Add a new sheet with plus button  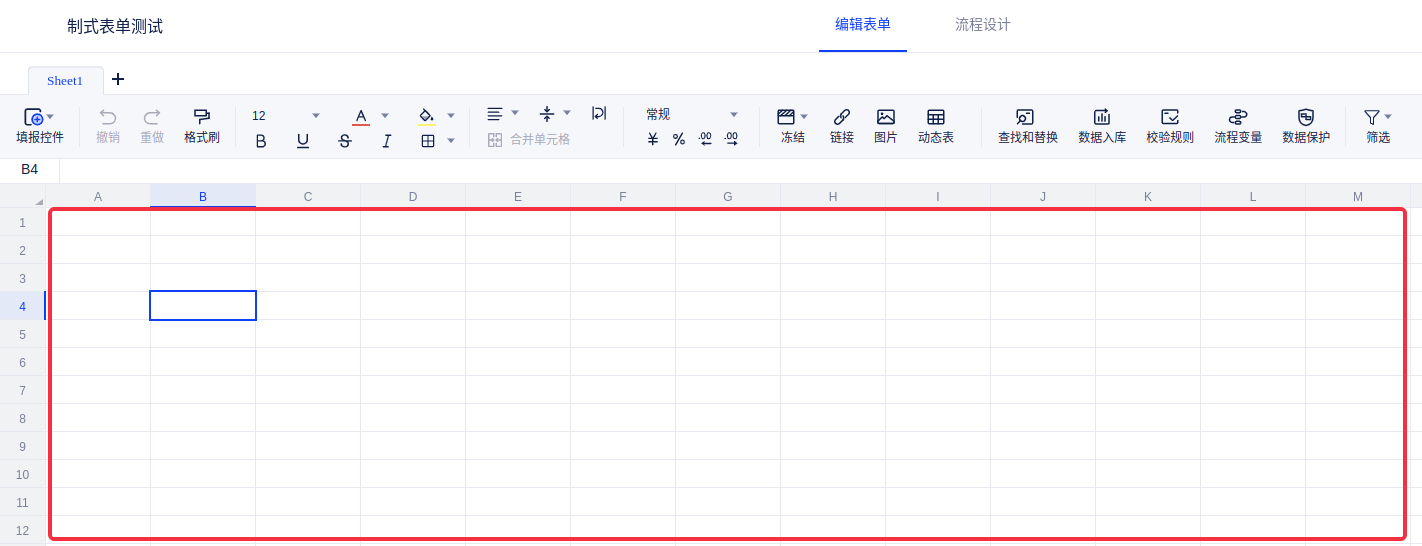point(118,79)
